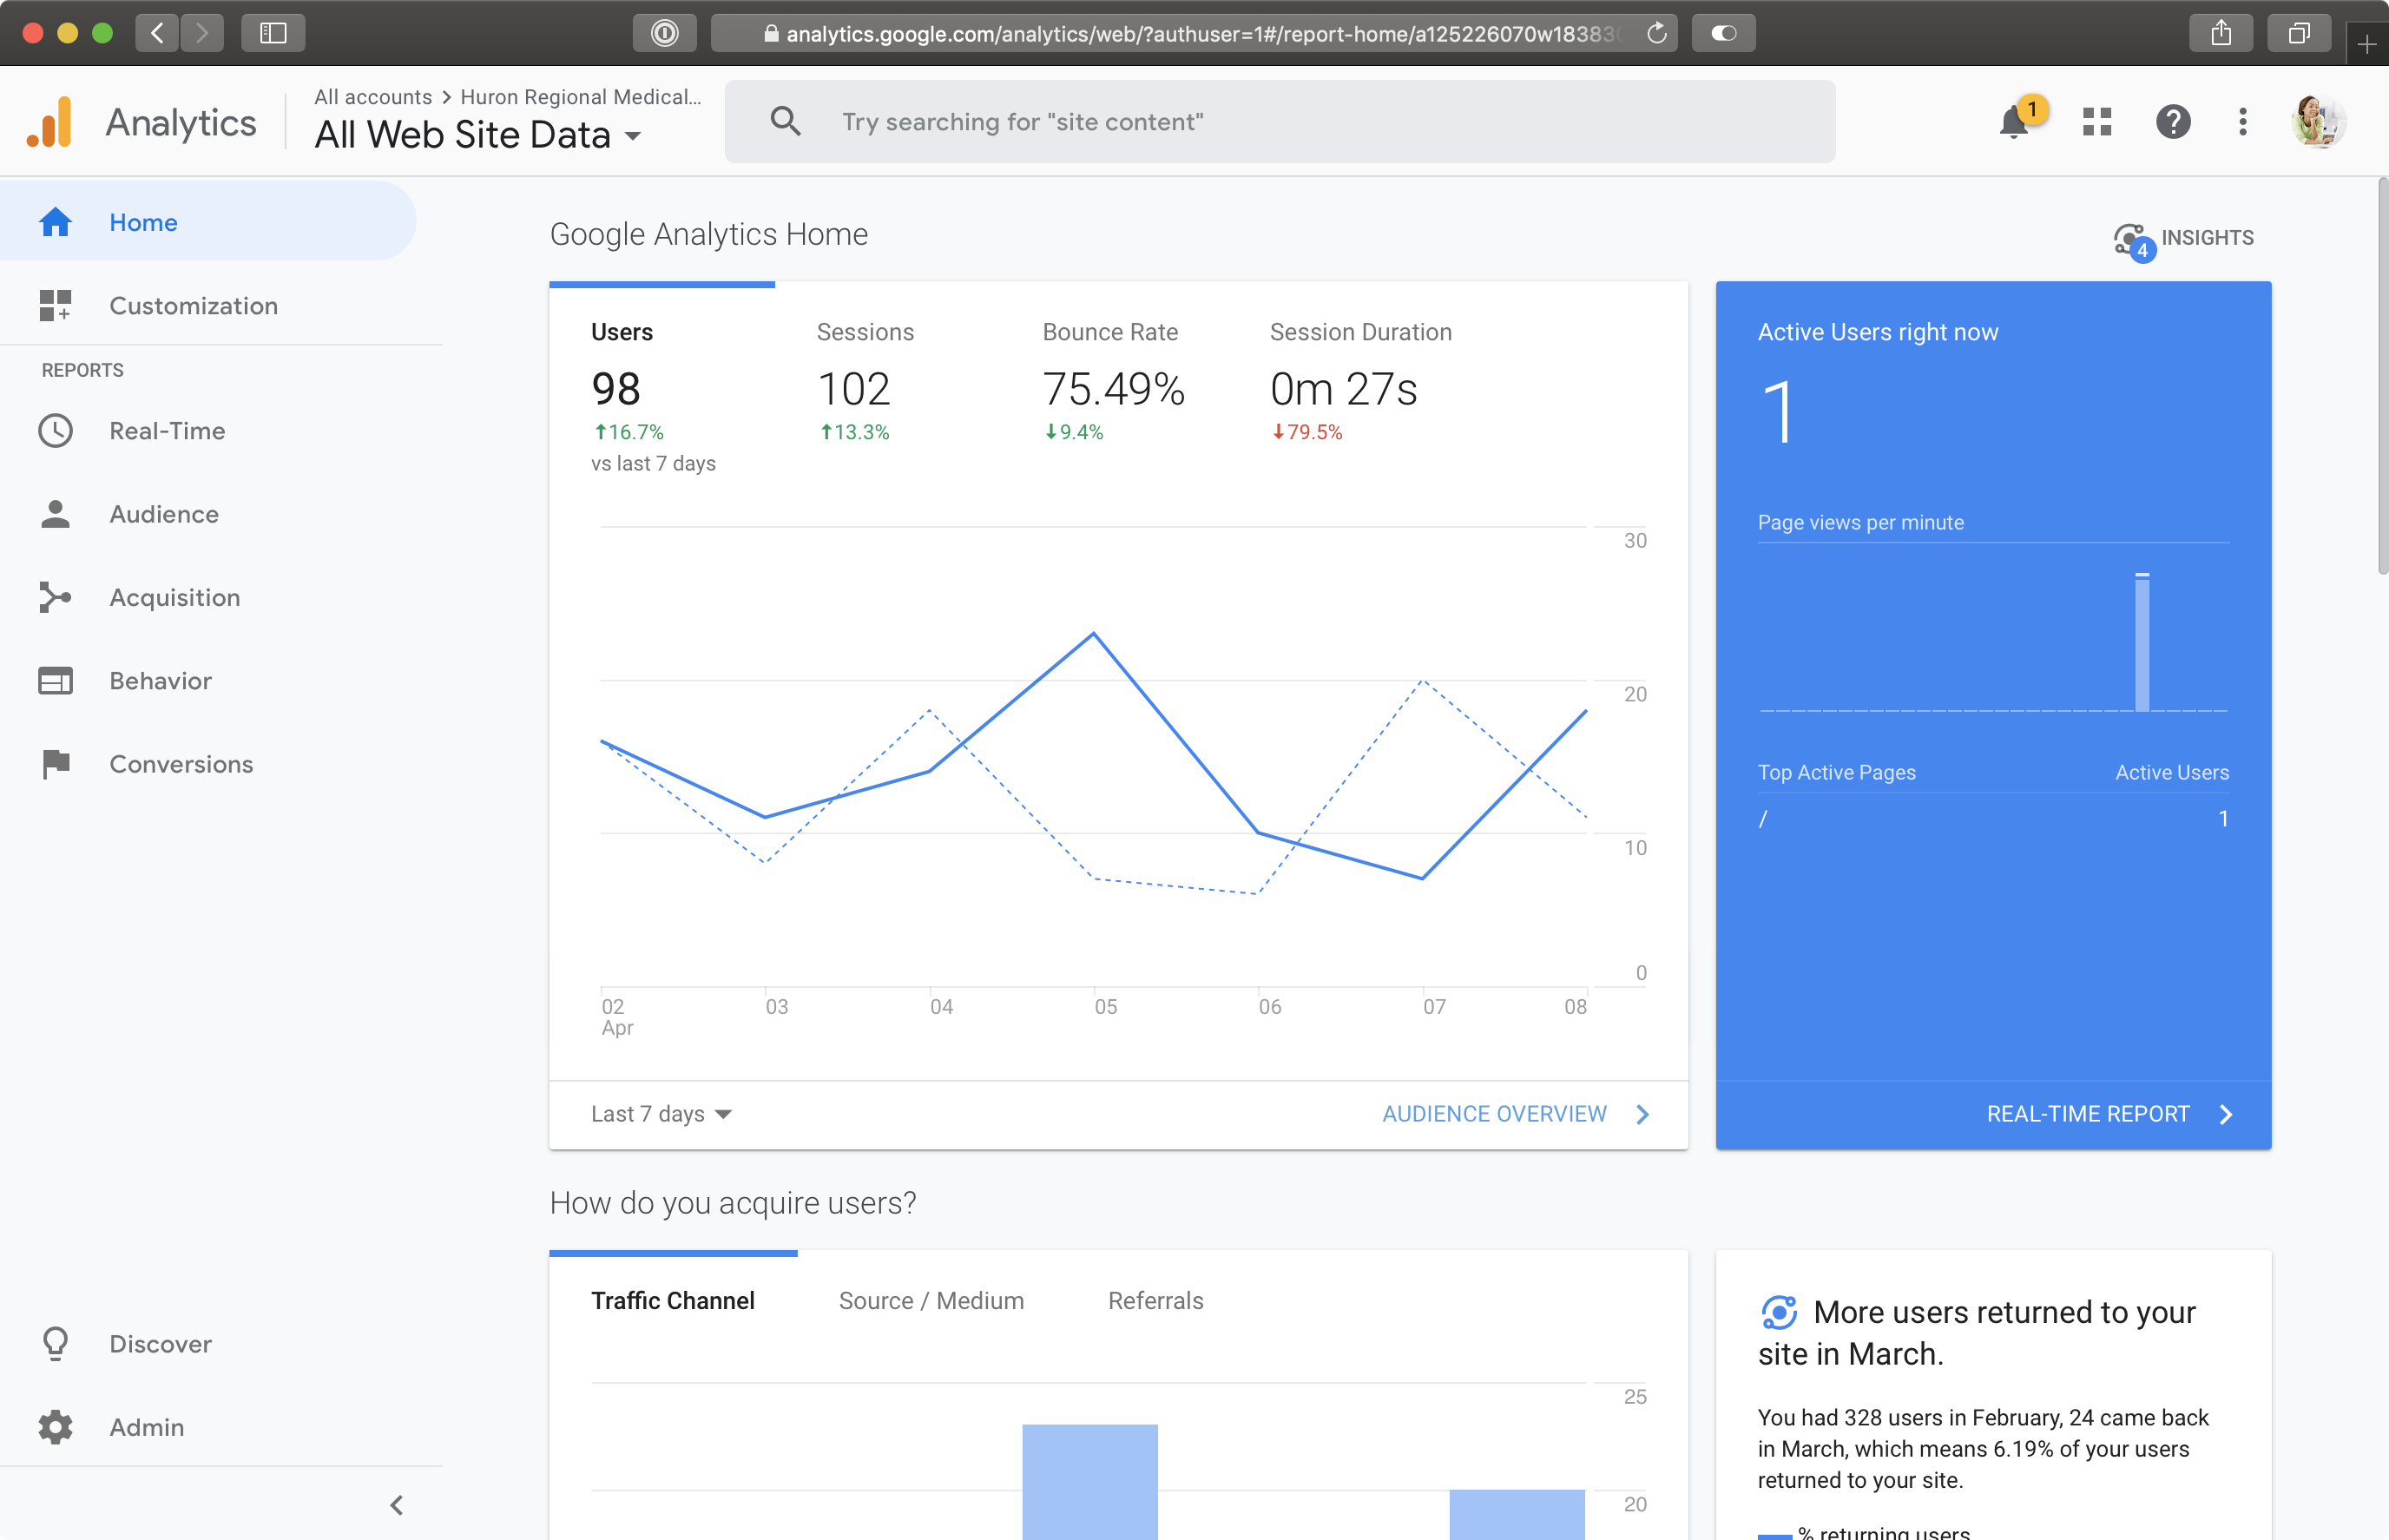2389x1540 pixels.
Task: Expand the Audience reports section
Action: (x=164, y=514)
